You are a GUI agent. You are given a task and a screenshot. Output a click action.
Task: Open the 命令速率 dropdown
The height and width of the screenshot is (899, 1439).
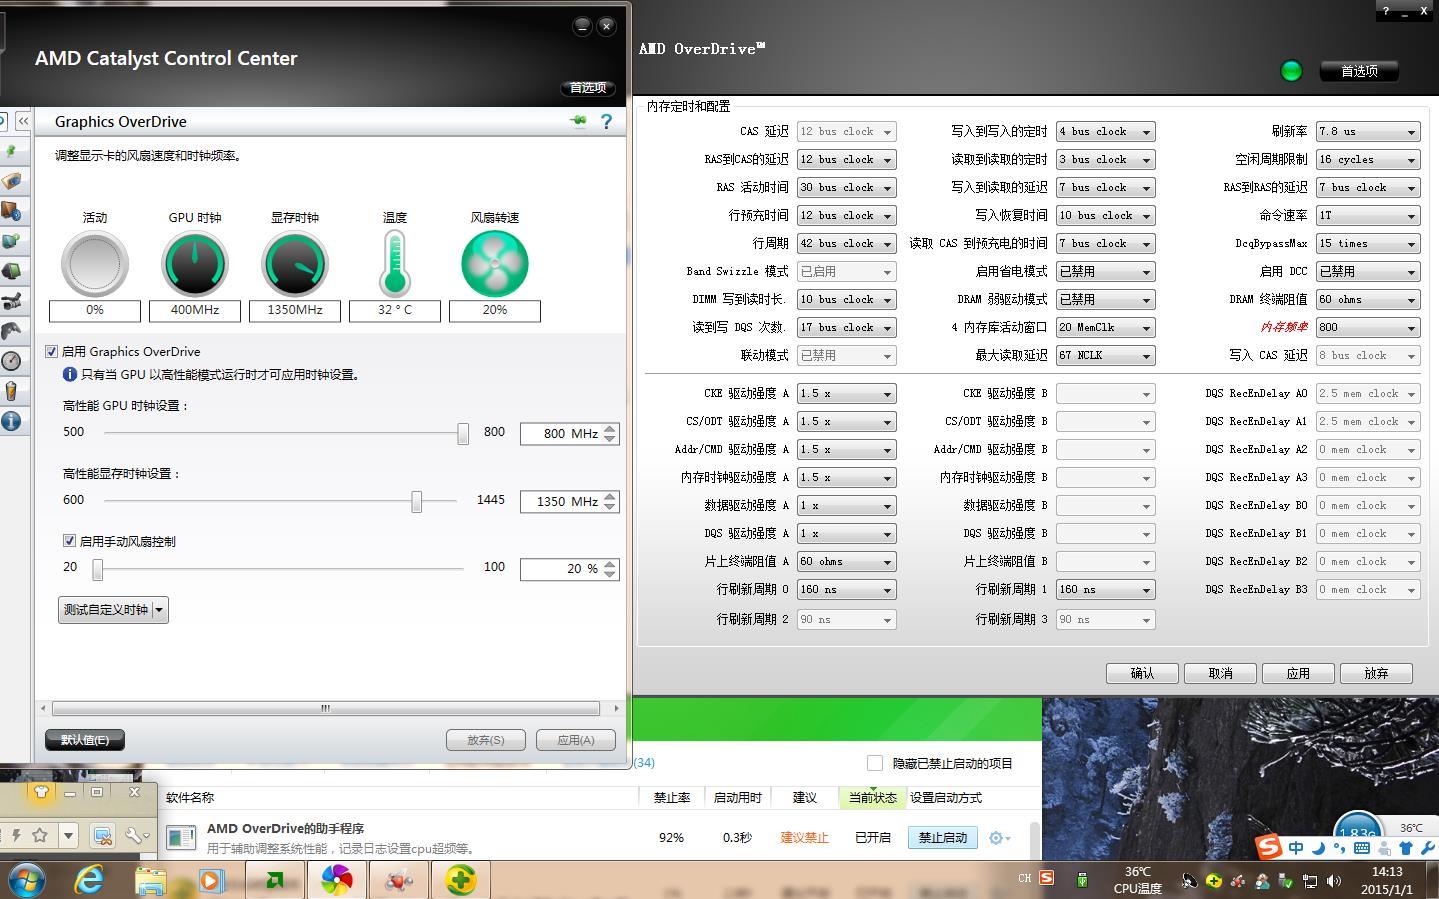1368,216
